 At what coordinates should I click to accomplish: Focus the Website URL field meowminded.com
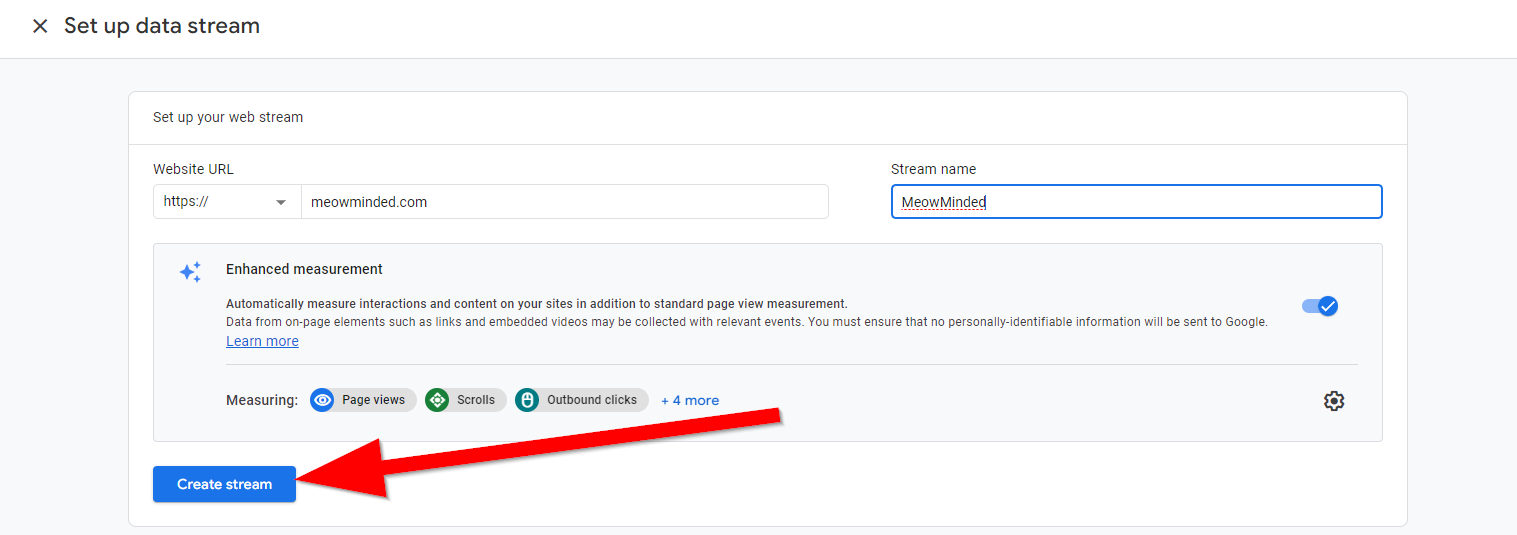click(x=565, y=201)
